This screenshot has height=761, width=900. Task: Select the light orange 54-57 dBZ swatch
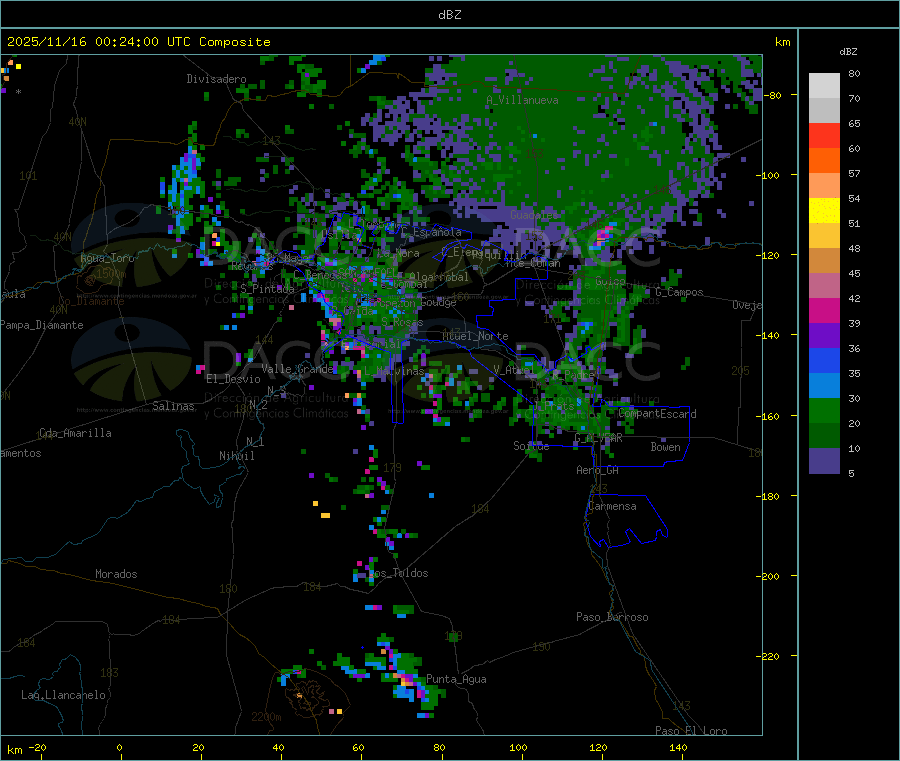pos(824,185)
